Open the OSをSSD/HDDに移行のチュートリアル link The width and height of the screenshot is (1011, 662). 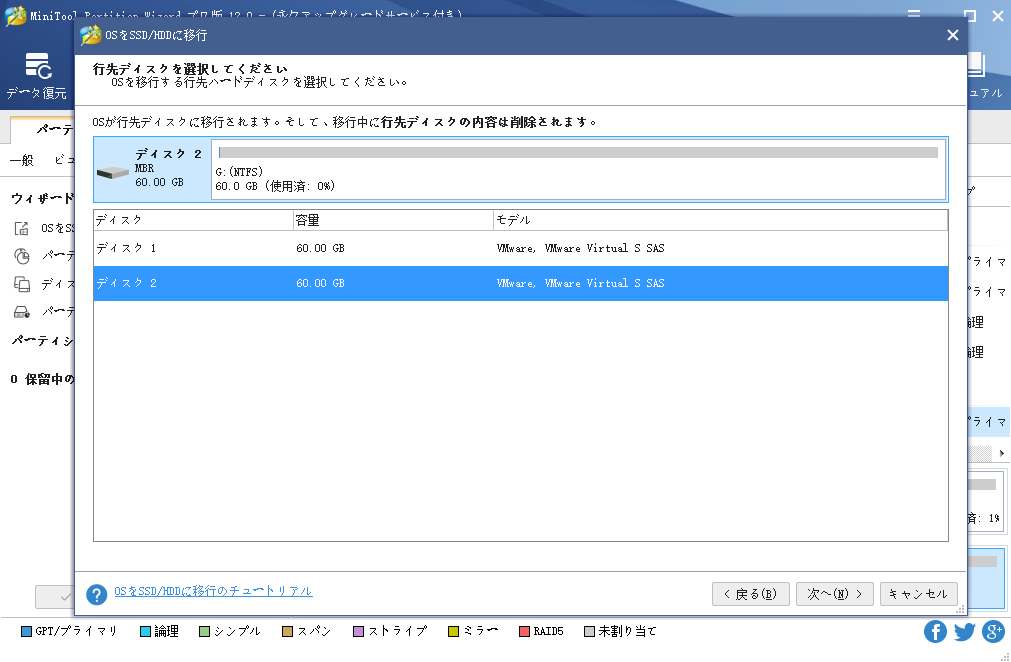213,591
